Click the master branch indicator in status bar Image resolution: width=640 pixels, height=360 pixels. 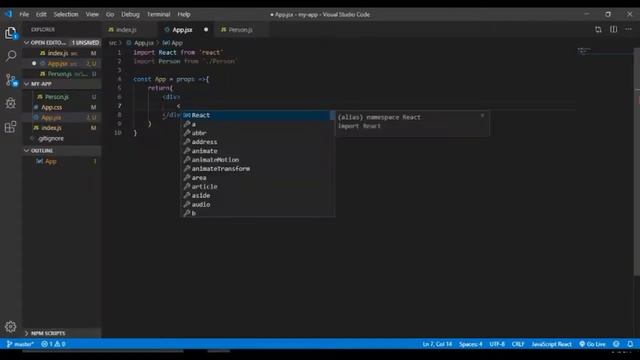pos(20,344)
